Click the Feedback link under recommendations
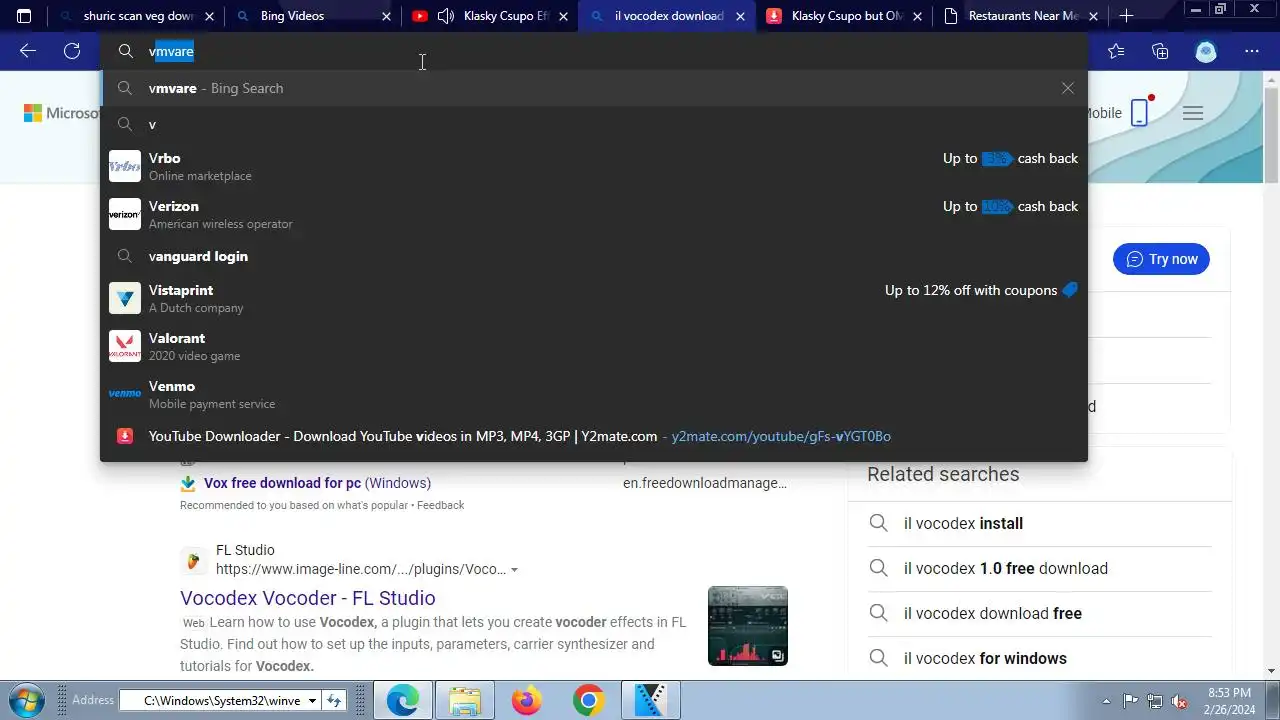1280x720 pixels. coord(440,505)
